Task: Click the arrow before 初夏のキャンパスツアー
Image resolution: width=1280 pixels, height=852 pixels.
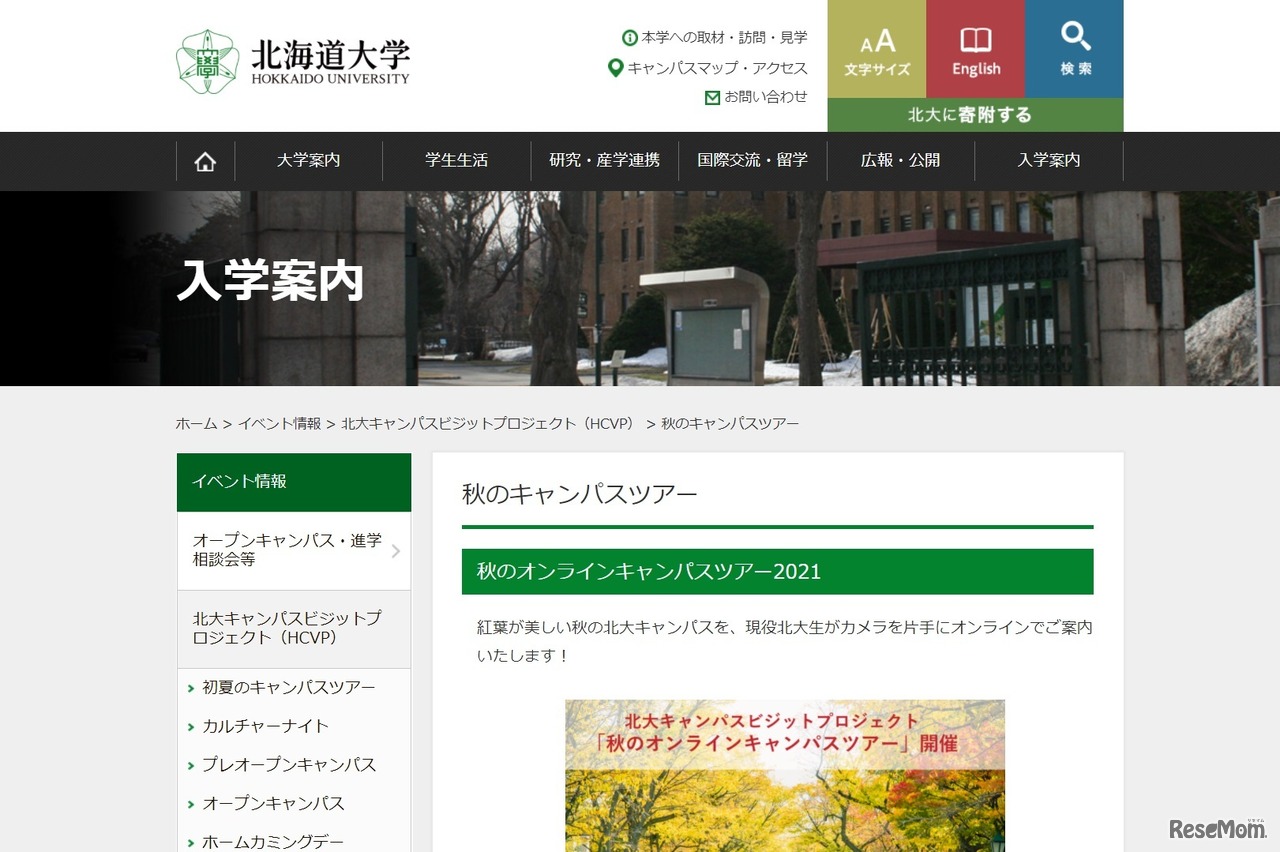Action: 190,688
